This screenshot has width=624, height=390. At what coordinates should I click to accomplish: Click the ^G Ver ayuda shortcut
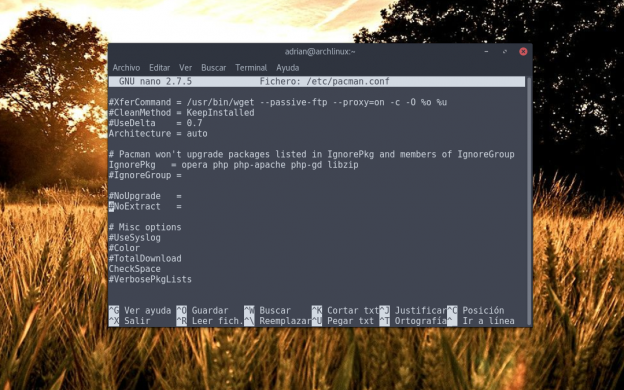coord(140,310)
